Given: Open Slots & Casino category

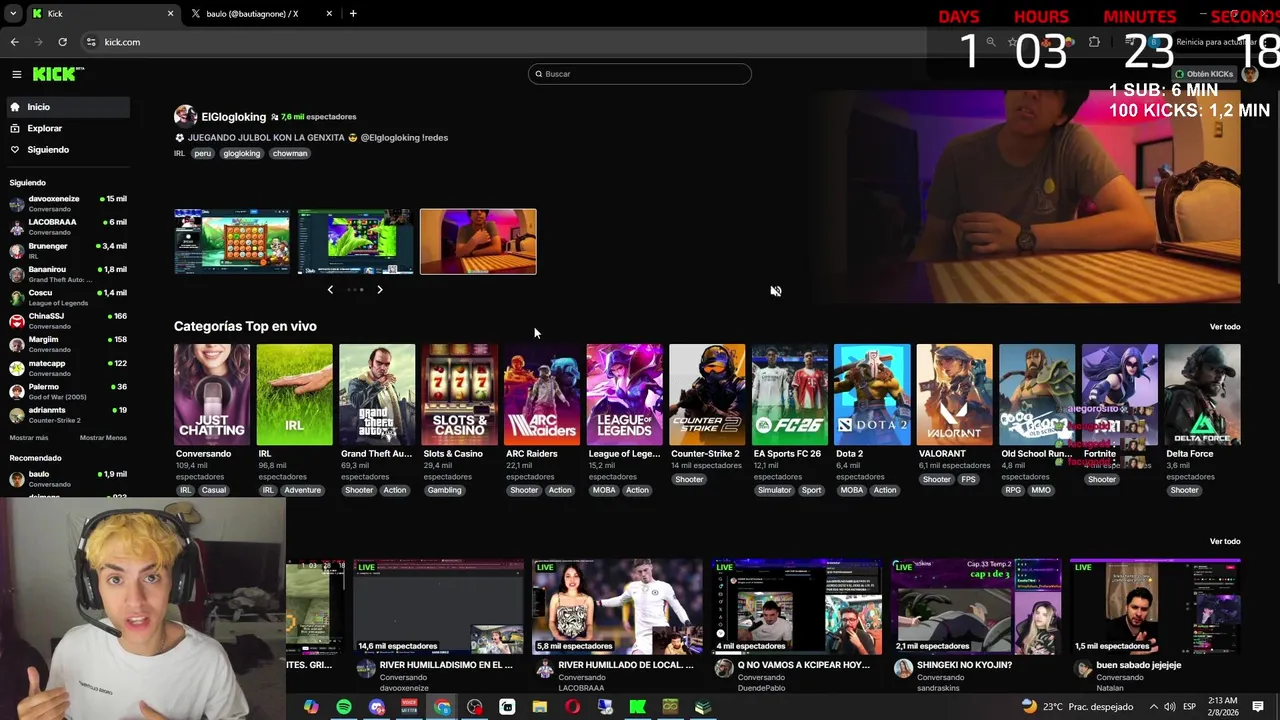Looking at the screenshot, I should point(459,395).
